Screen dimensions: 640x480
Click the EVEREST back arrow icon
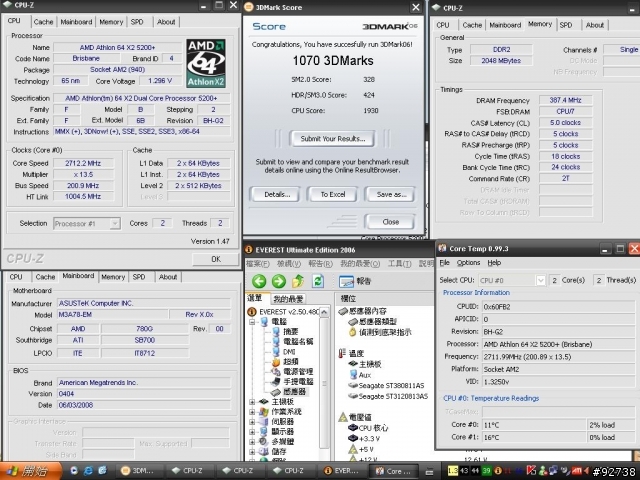259,281
